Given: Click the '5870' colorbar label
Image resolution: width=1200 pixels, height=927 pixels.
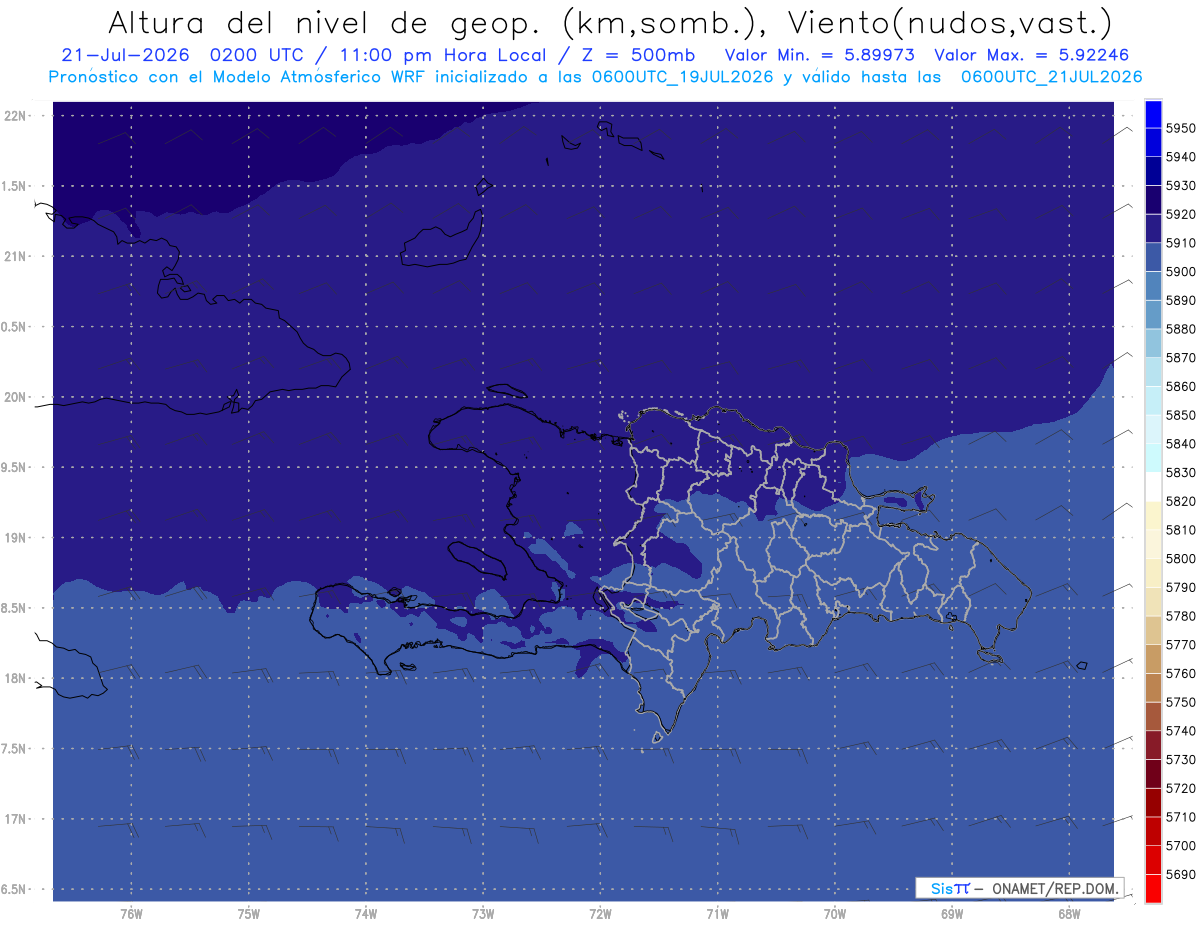Looking at the screenshot, I should (x=1180, y=357).
